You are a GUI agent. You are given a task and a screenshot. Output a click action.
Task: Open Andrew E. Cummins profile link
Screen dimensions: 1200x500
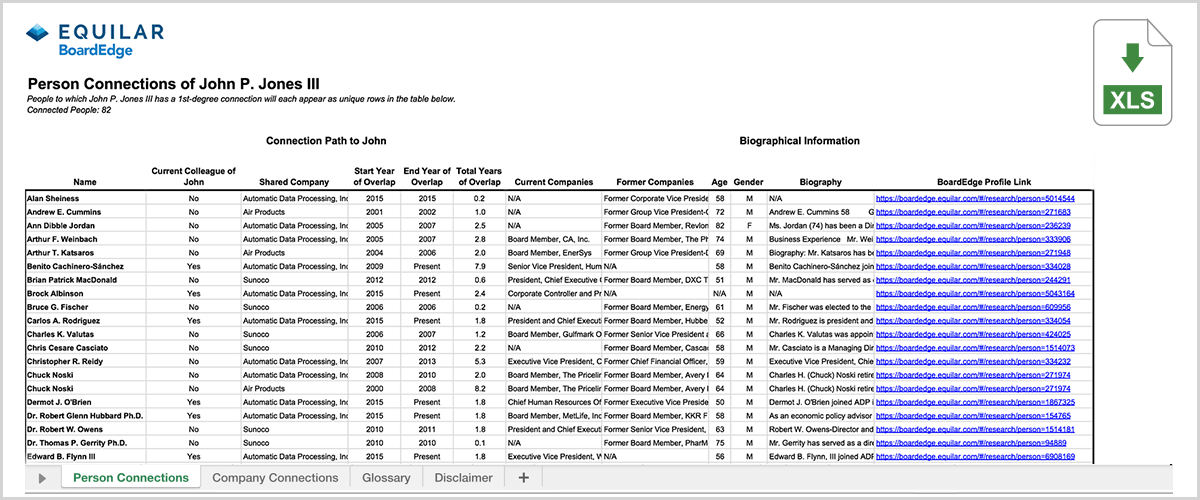(x=973, y=212)
